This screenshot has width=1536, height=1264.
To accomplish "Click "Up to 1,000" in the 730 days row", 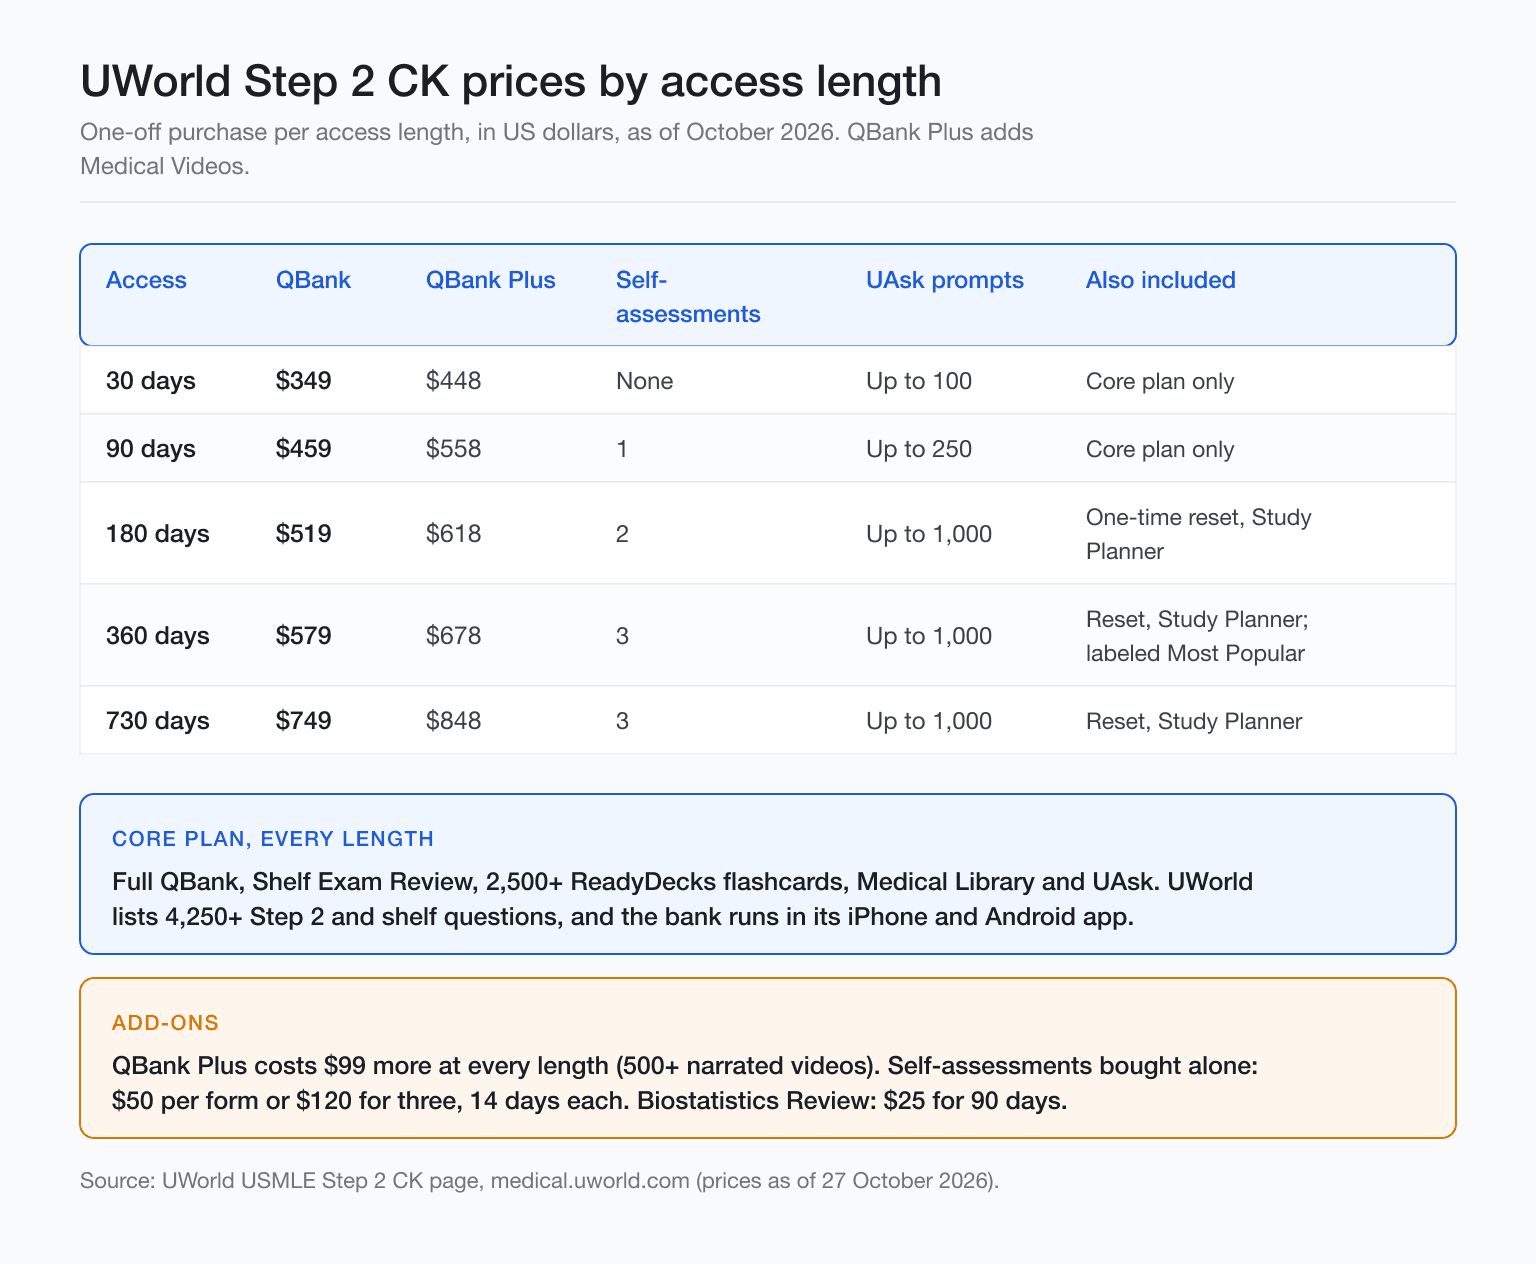I will (929, 721).
